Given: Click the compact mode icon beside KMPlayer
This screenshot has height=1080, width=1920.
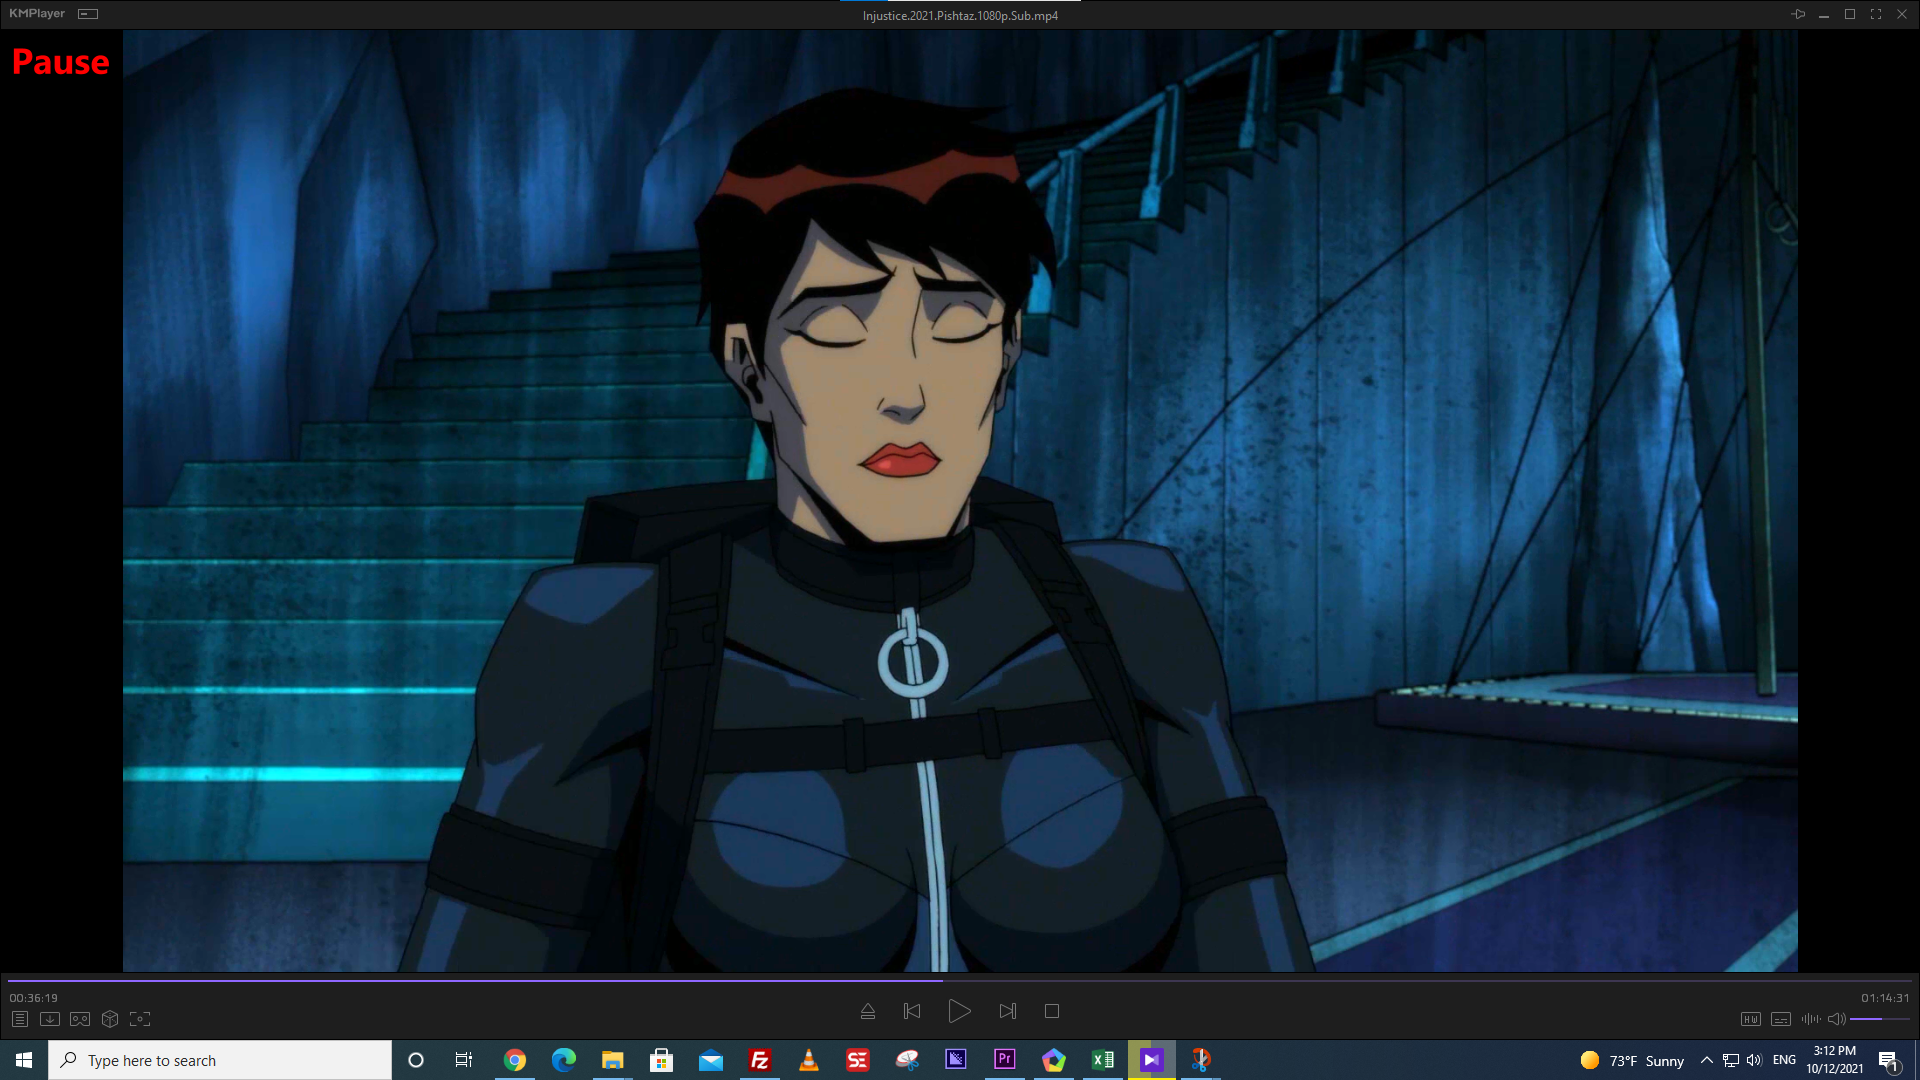Looking at the screenshot, I should 88,14.
